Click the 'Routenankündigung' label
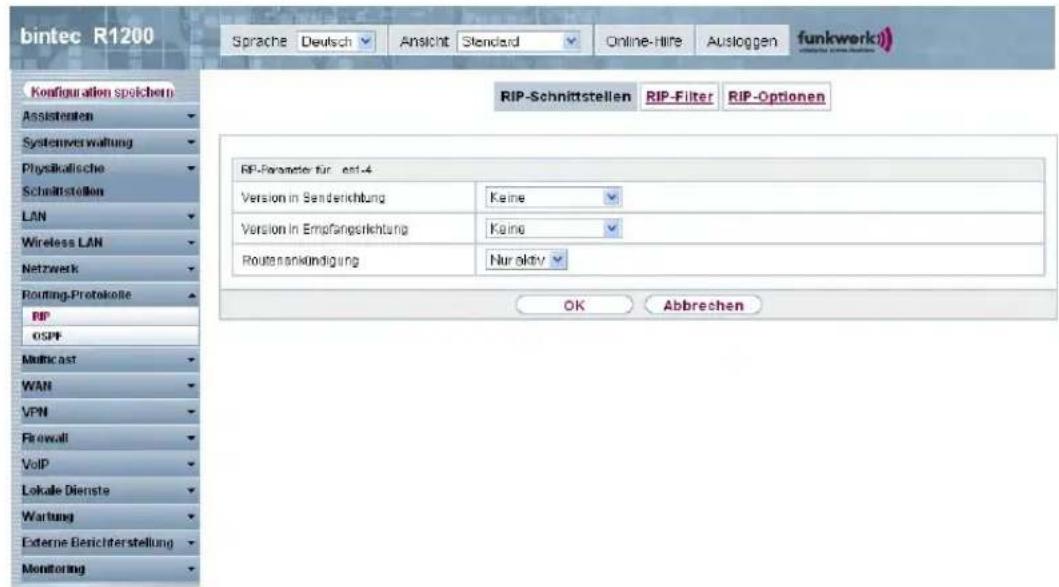The height and width of the screenshot is (587, 1059). point(300,260)
